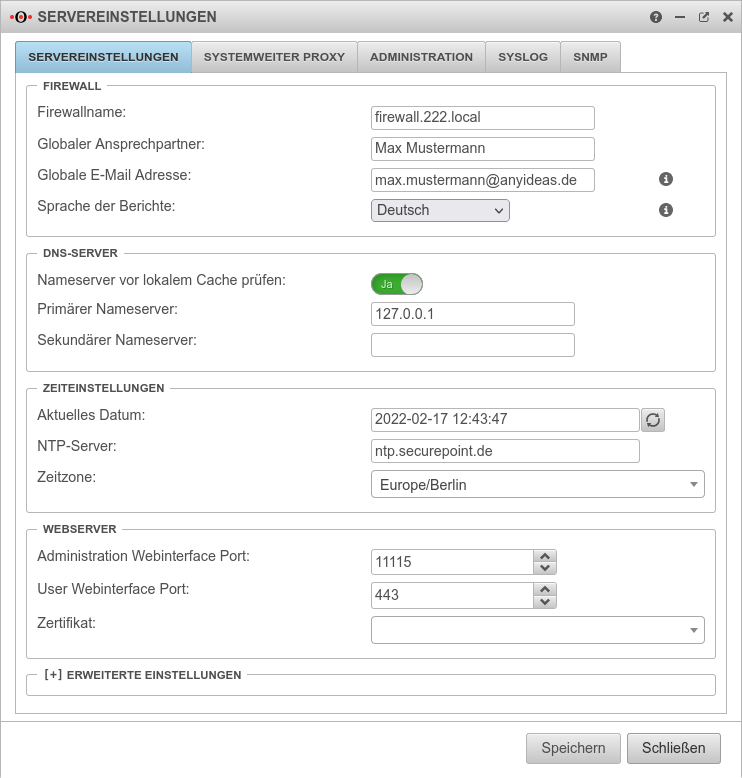Click info icon beside Sprache der Berichte
742x778 pixels.
coord(666,210)
